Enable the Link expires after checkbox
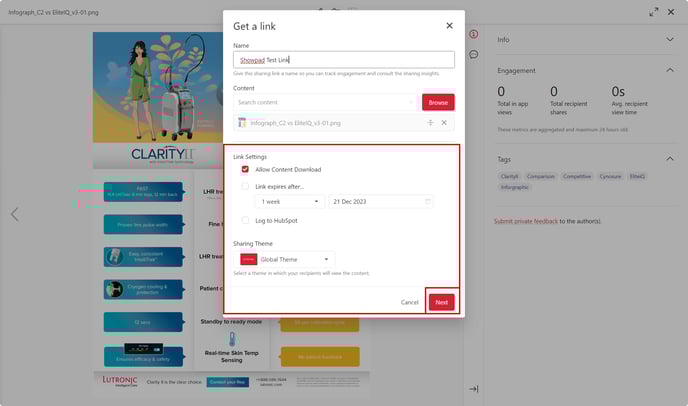This screenshot has height=406, width=688. pos(246,186)
